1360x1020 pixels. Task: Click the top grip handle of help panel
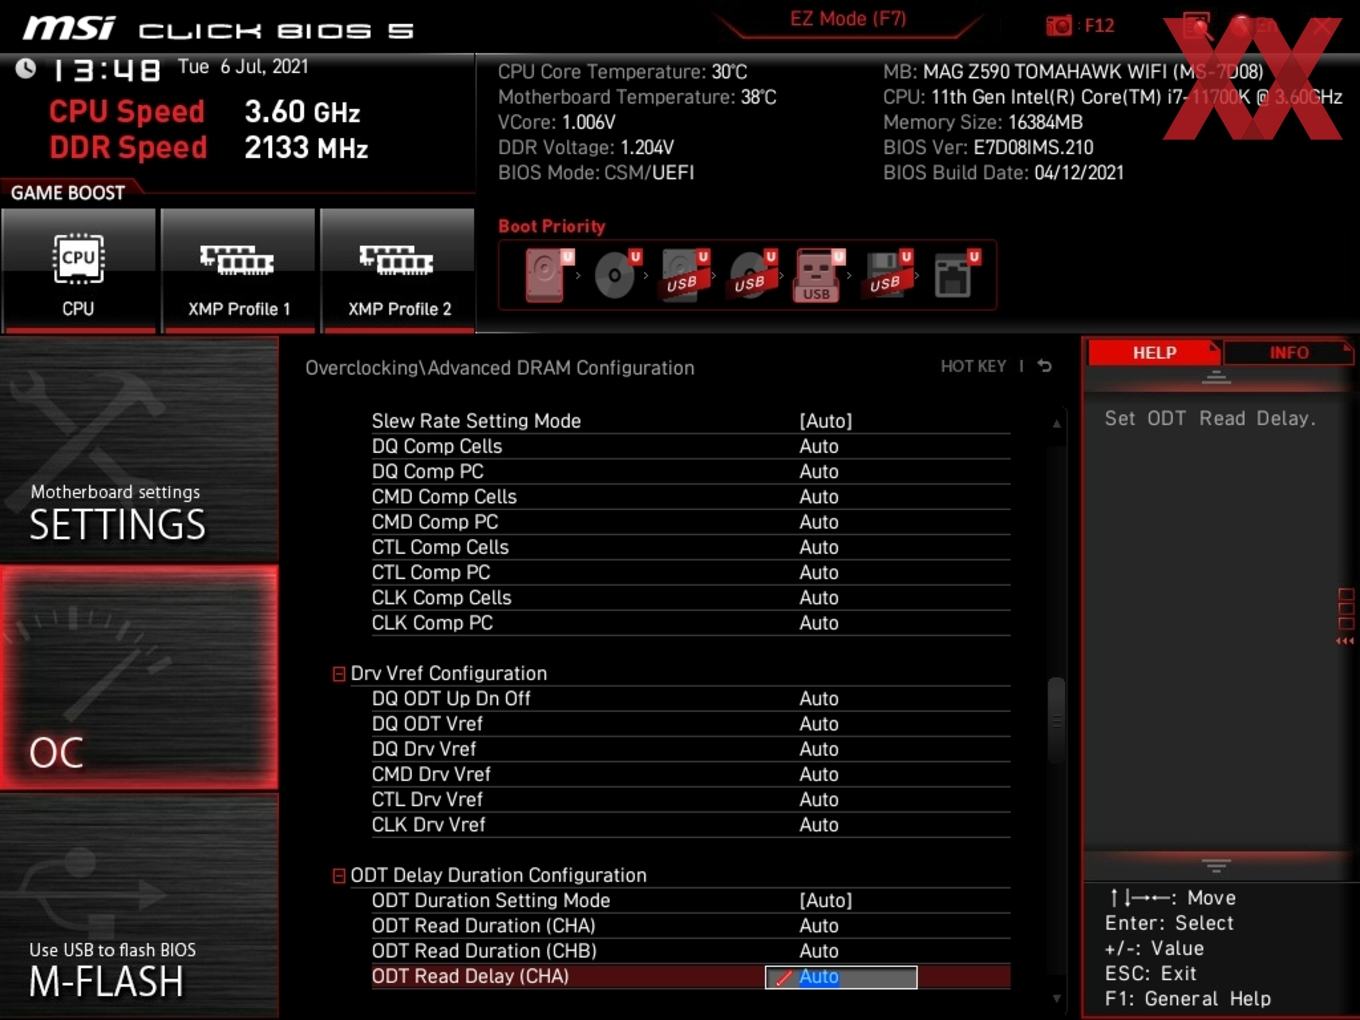[1216, 377]
